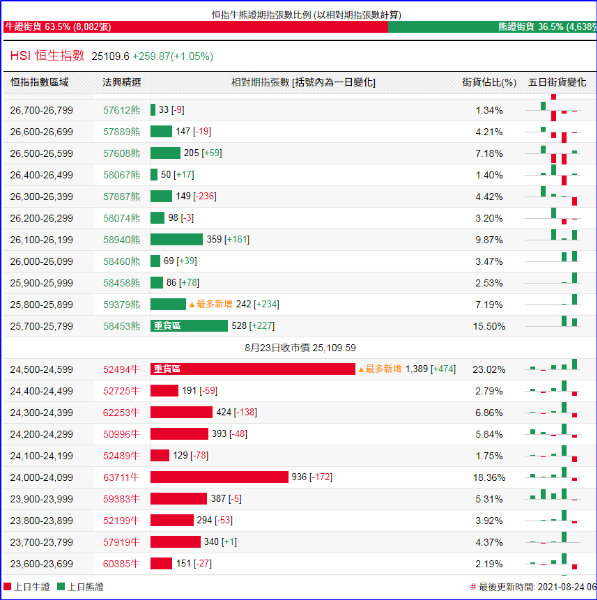Open the 57889熊 certificate link
The image size is (597, 600).
122,132
